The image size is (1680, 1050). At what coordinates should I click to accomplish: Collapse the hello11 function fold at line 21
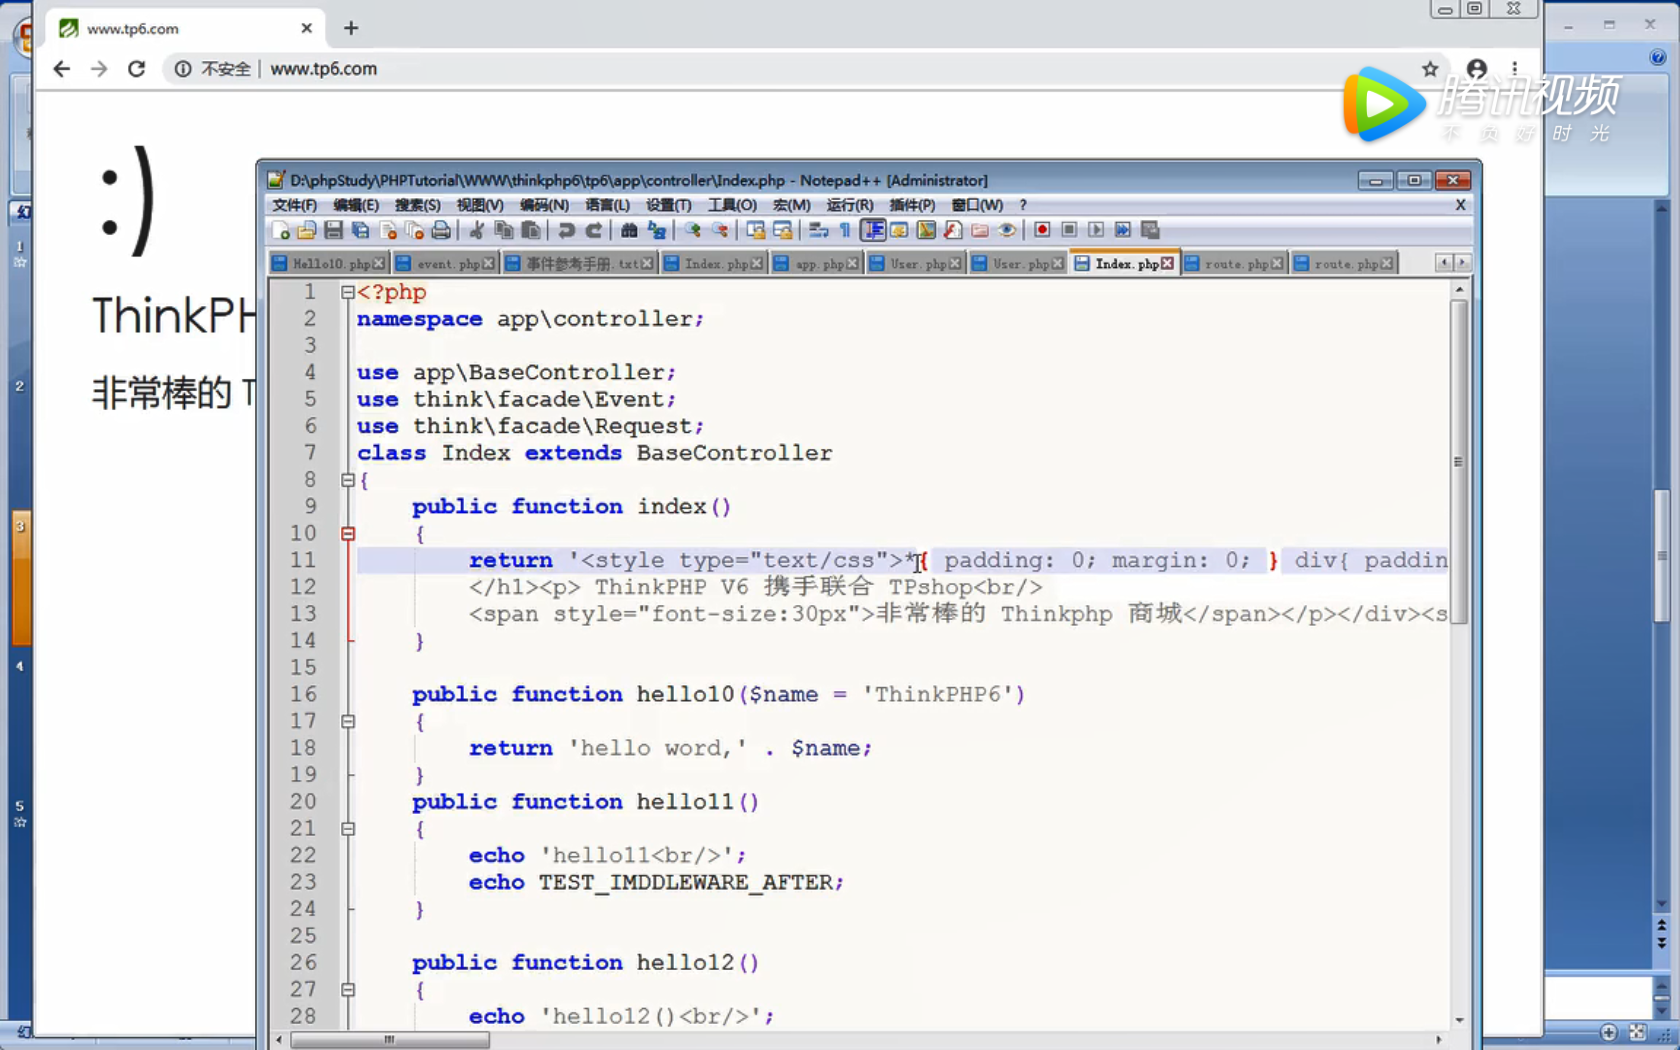[x=348, y=829]
